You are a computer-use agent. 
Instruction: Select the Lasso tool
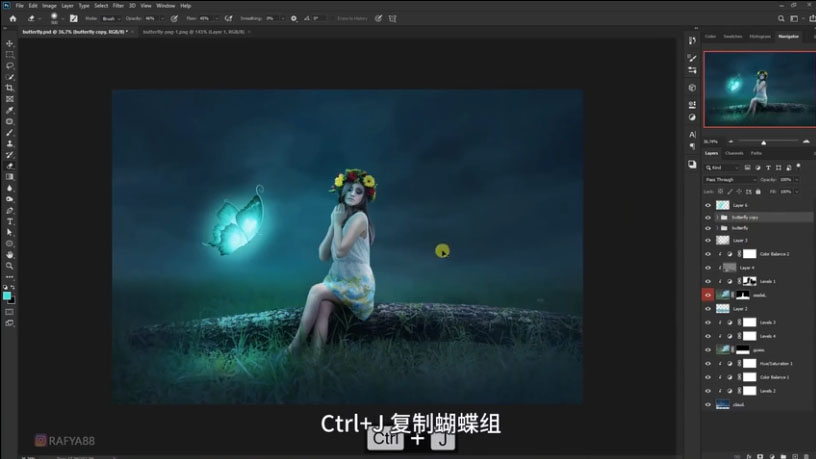[x=9, y=66]
